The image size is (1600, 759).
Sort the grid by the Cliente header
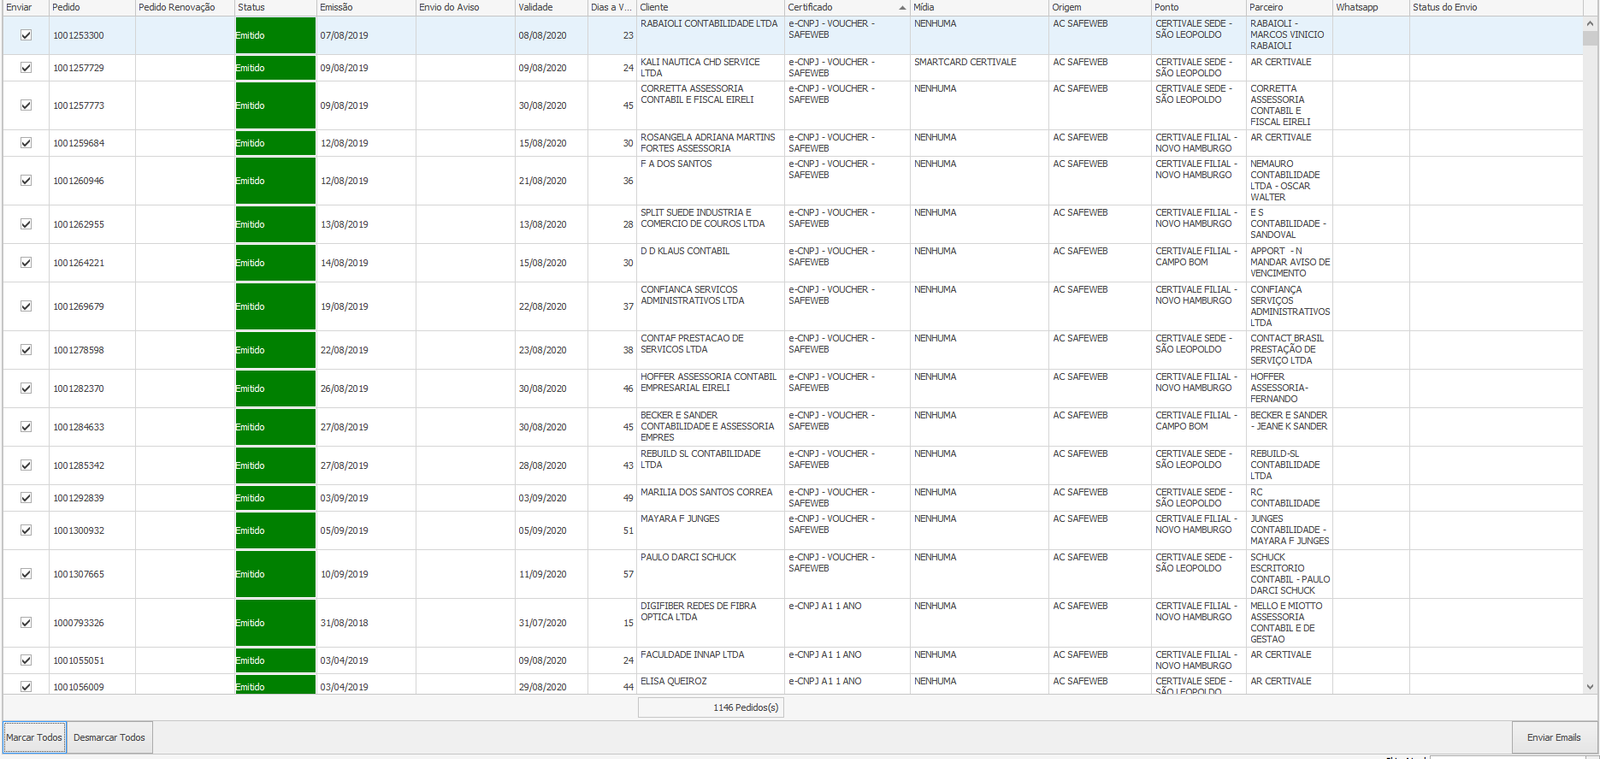pos(710,8)
